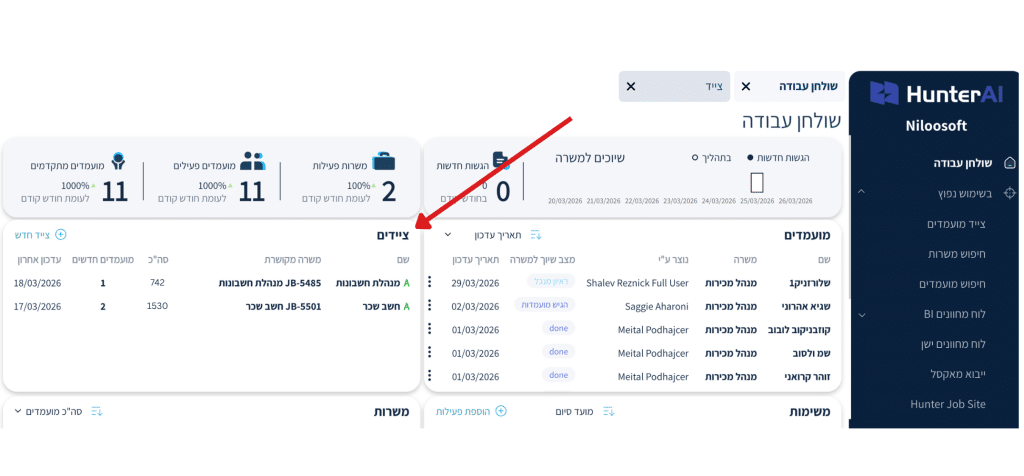The width and height of the screenshot is (1024, 476).
Task: Click the HunterAI logo icon
Action: point(884,94)
